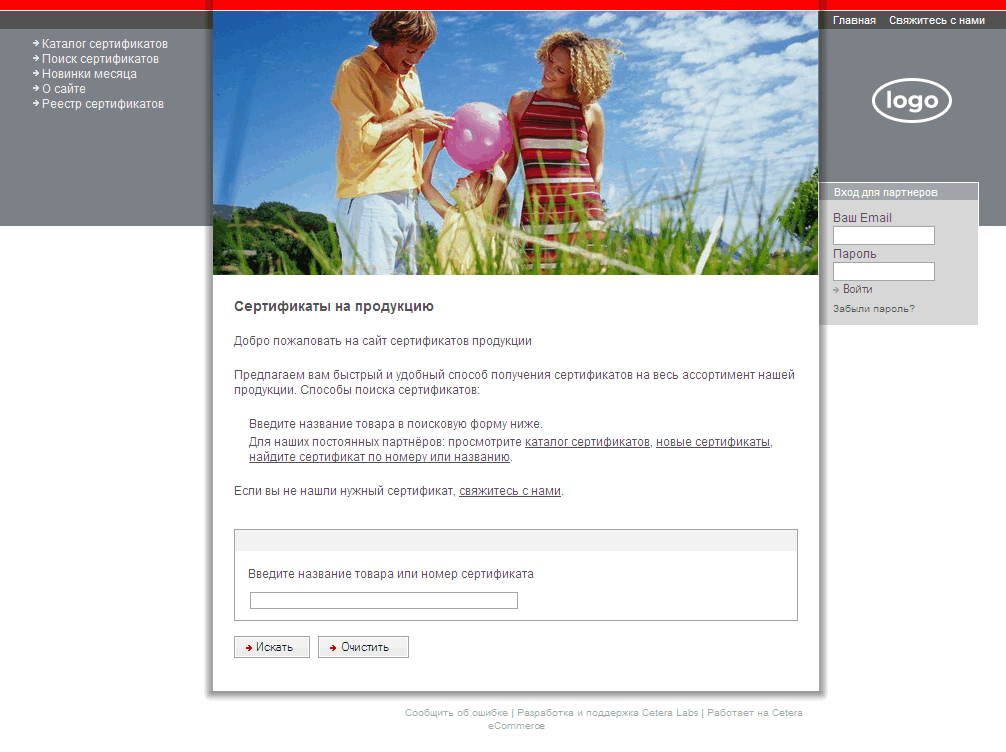Click Главная in top navigation
The image size is (1006, 752).
pos(854,20)
